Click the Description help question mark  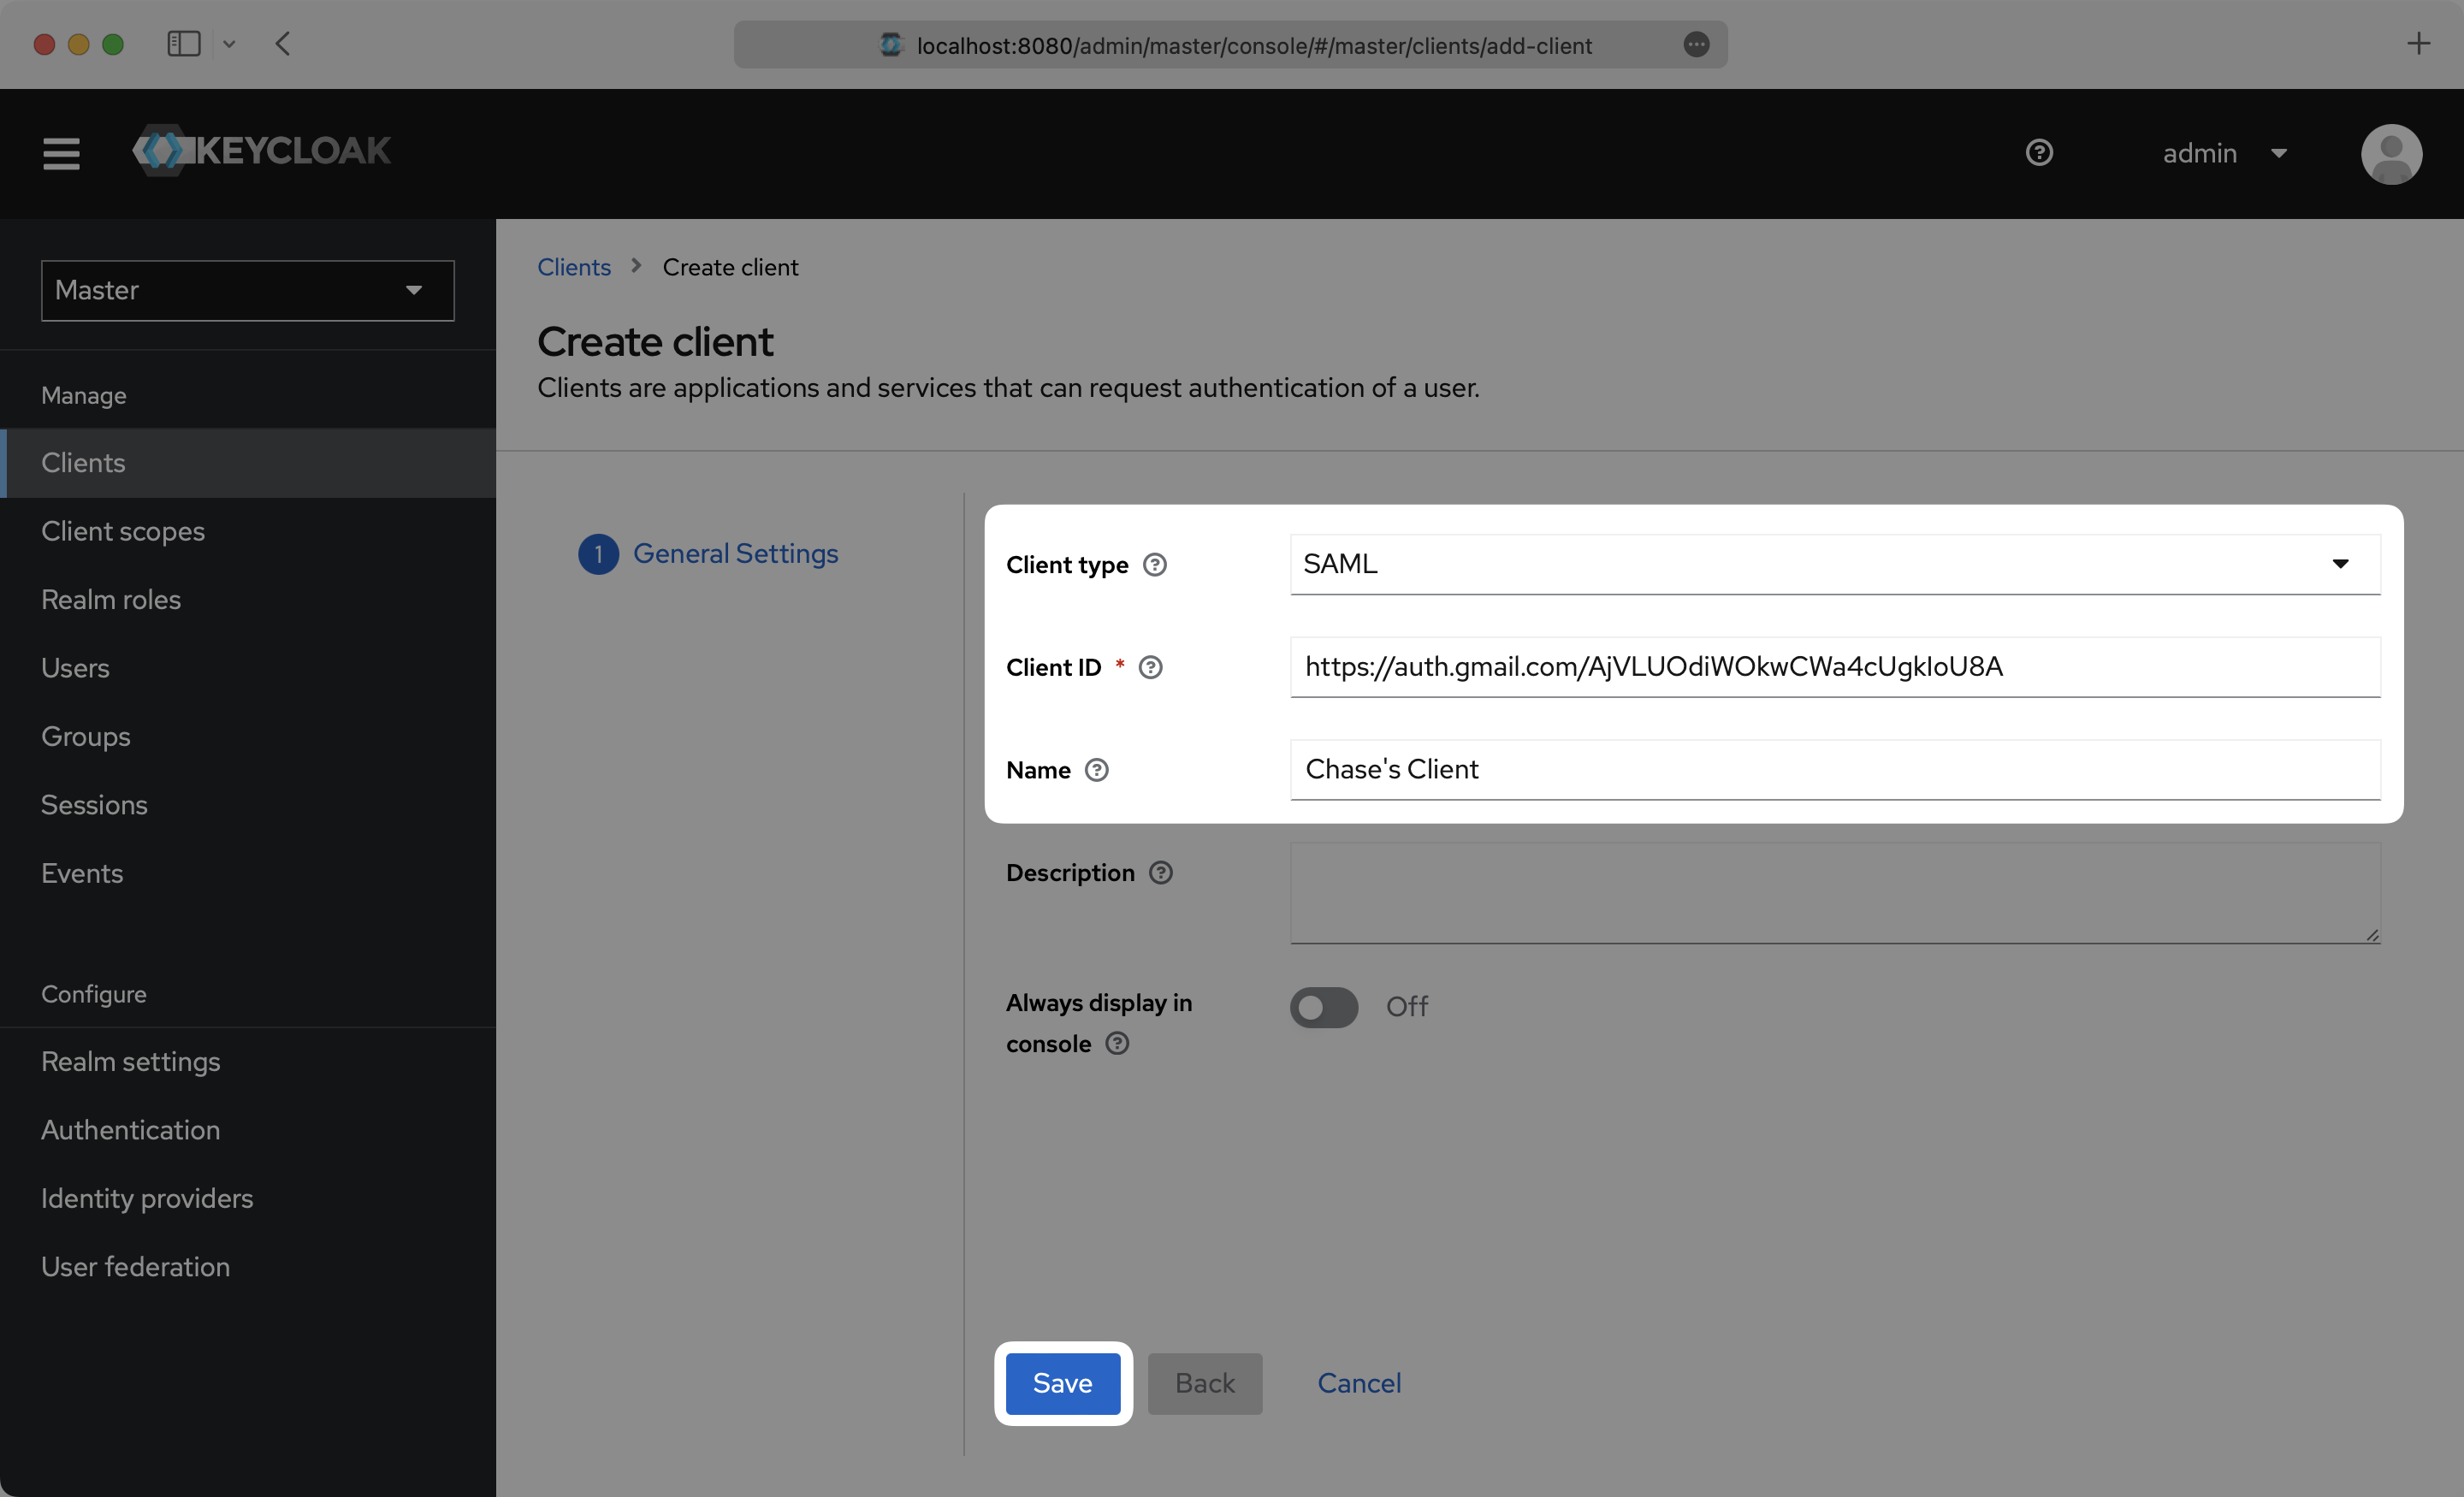pyautogui.click(x=1160, y=872)
